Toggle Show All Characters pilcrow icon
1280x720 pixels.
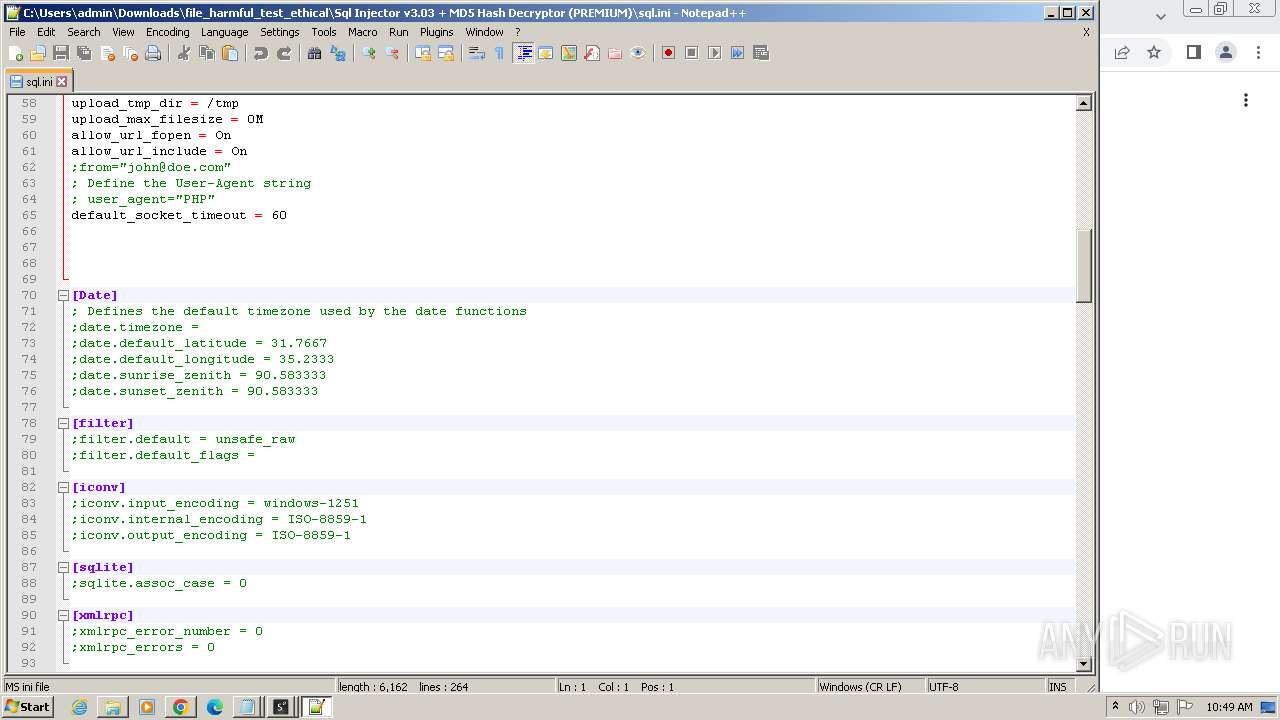tap(500, 53)
